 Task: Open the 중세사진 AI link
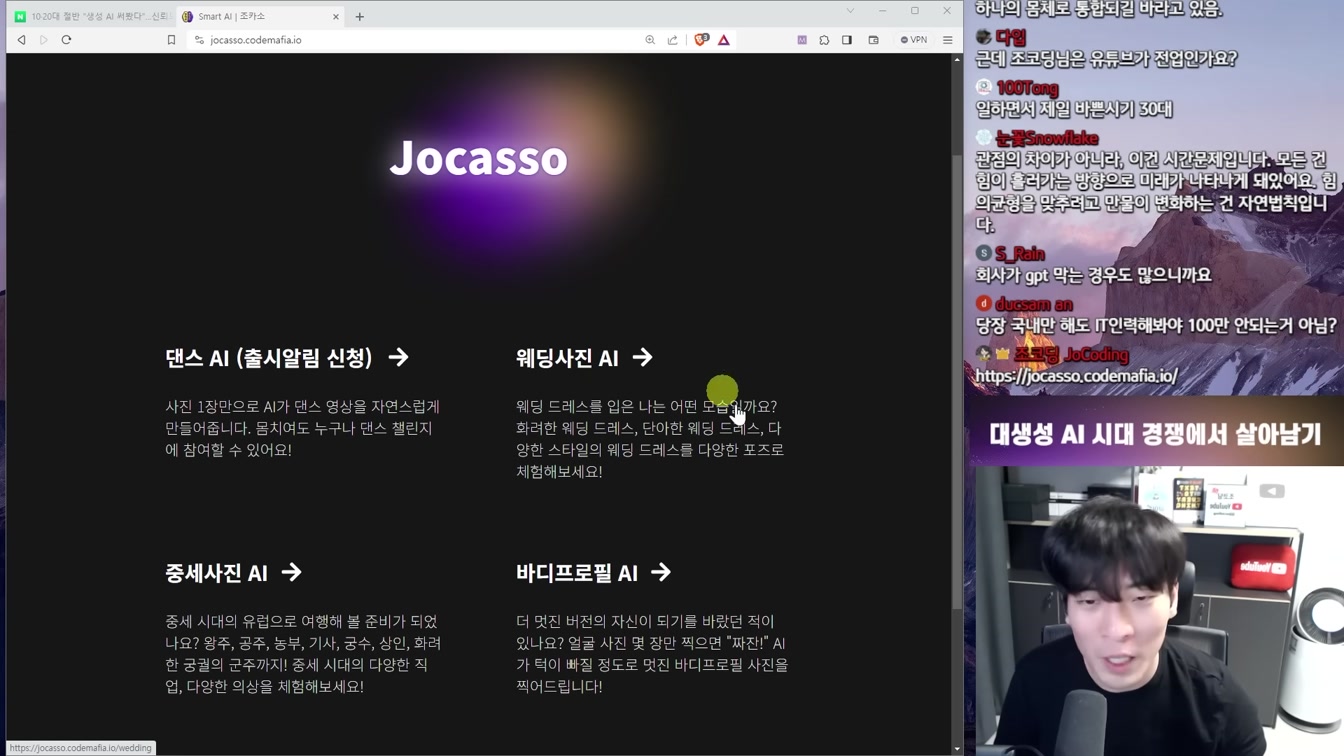pos(233,573)
